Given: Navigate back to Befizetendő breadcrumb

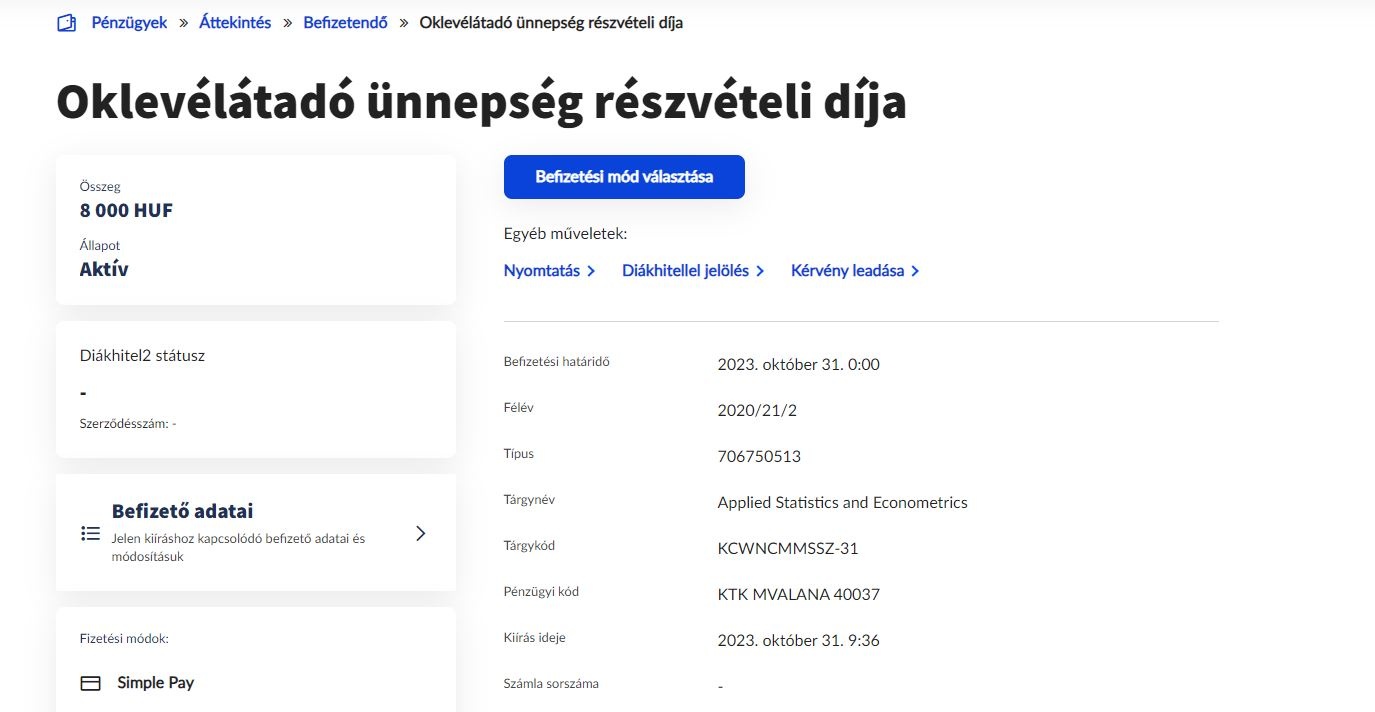Looking at the screenshot, I should point(345,22).
